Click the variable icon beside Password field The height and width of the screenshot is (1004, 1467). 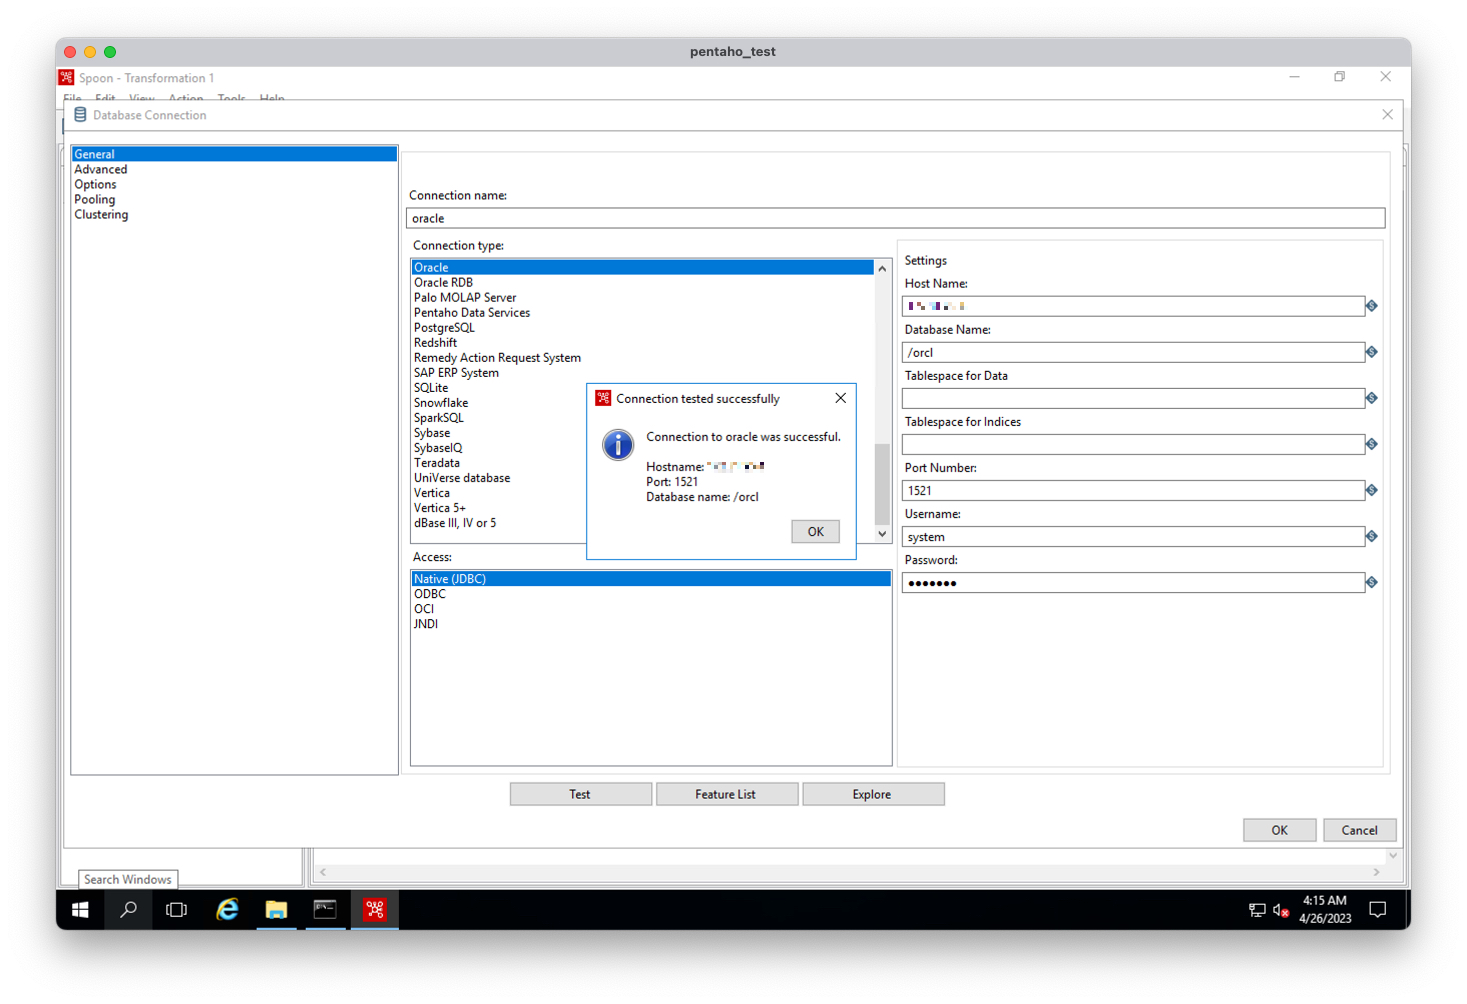(x=1372, y=582)
